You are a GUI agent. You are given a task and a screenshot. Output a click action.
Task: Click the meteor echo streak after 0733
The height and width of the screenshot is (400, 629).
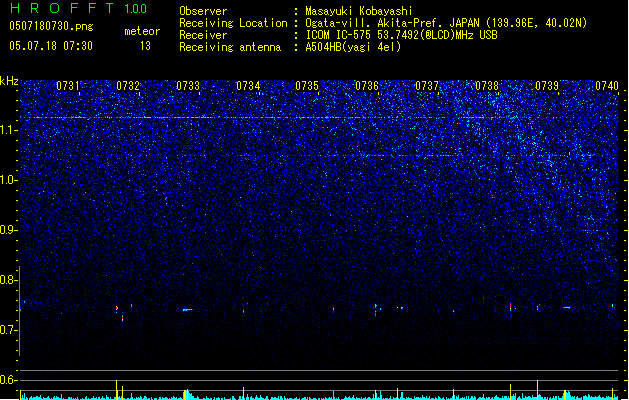pyautogui.click(x=188, y=310)
